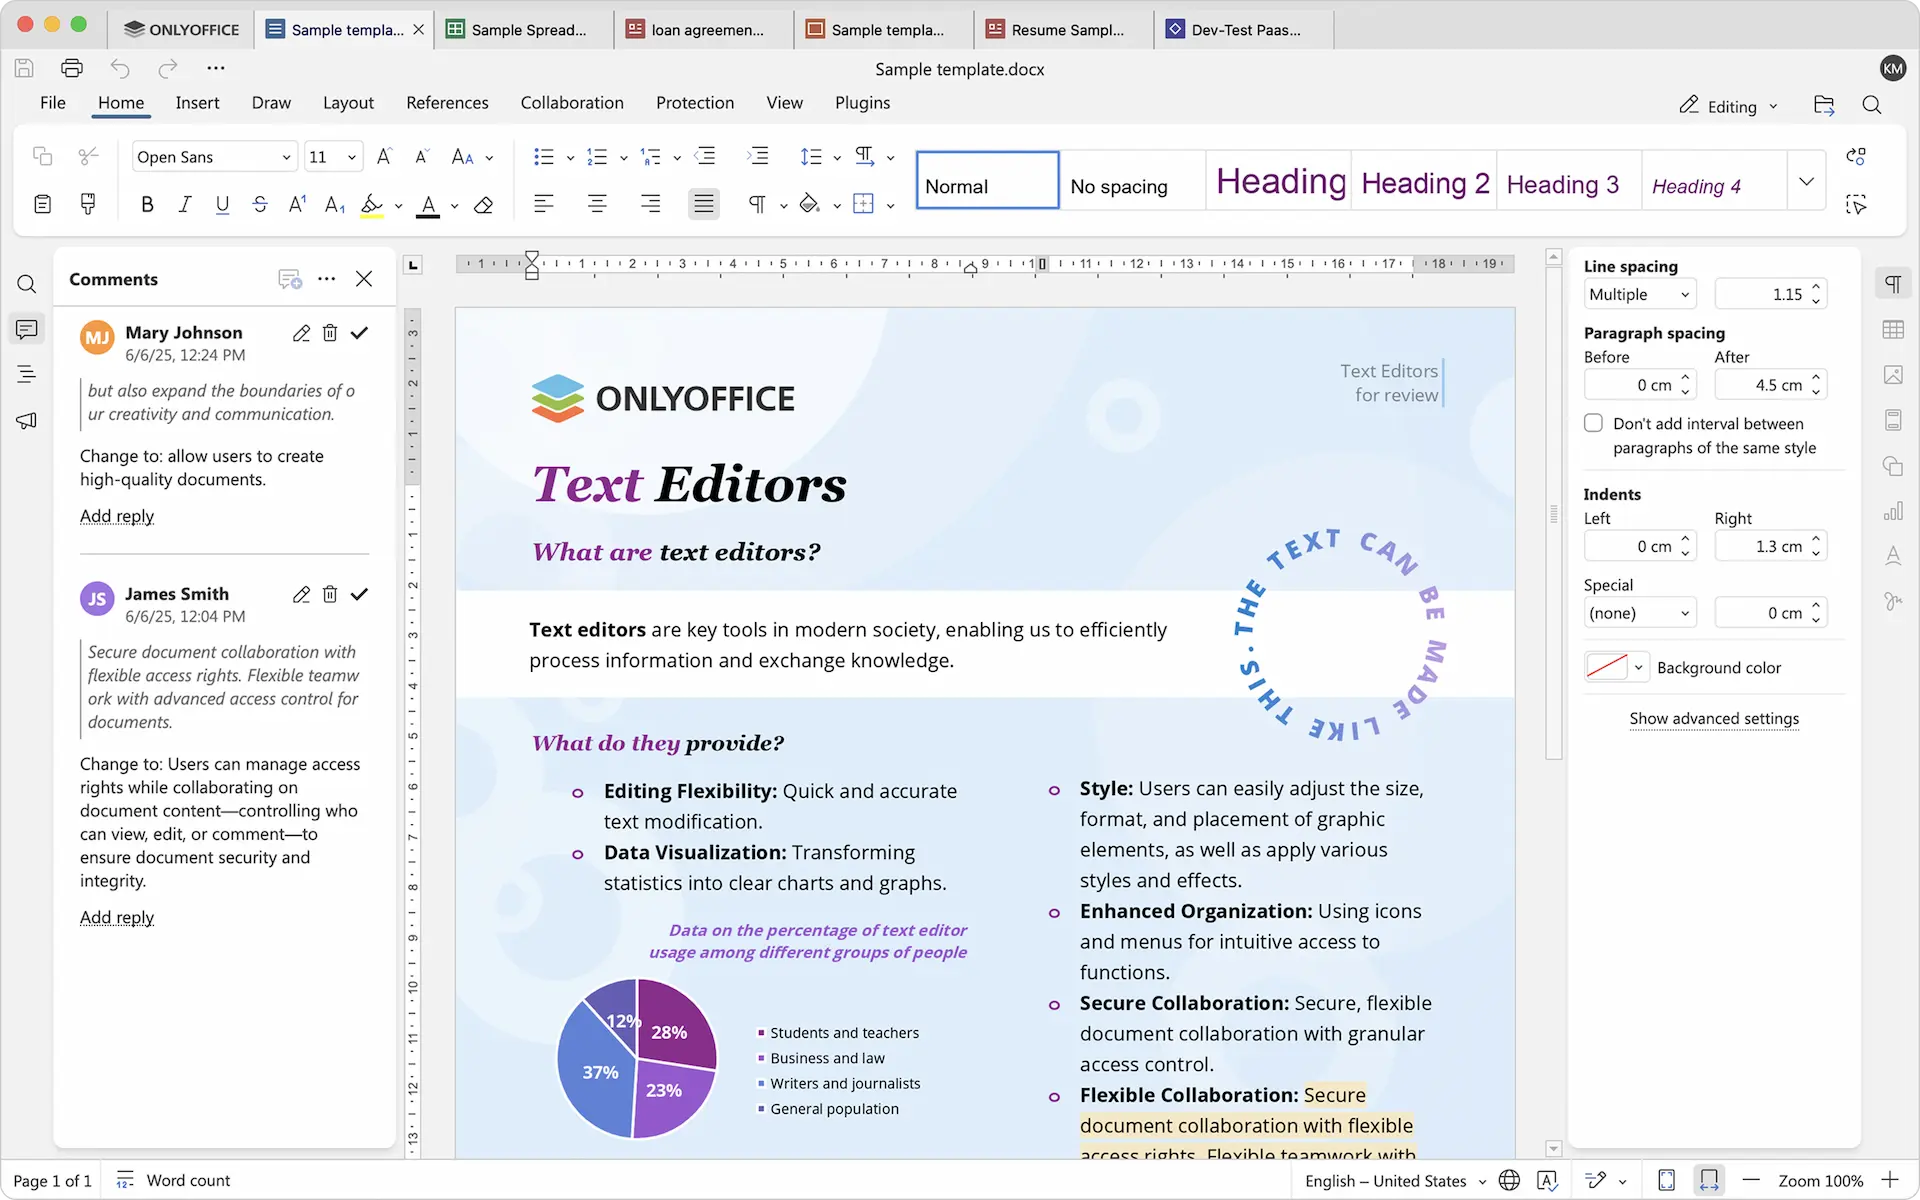Click the Copy style paint-roller icon

tap(88, 205)
